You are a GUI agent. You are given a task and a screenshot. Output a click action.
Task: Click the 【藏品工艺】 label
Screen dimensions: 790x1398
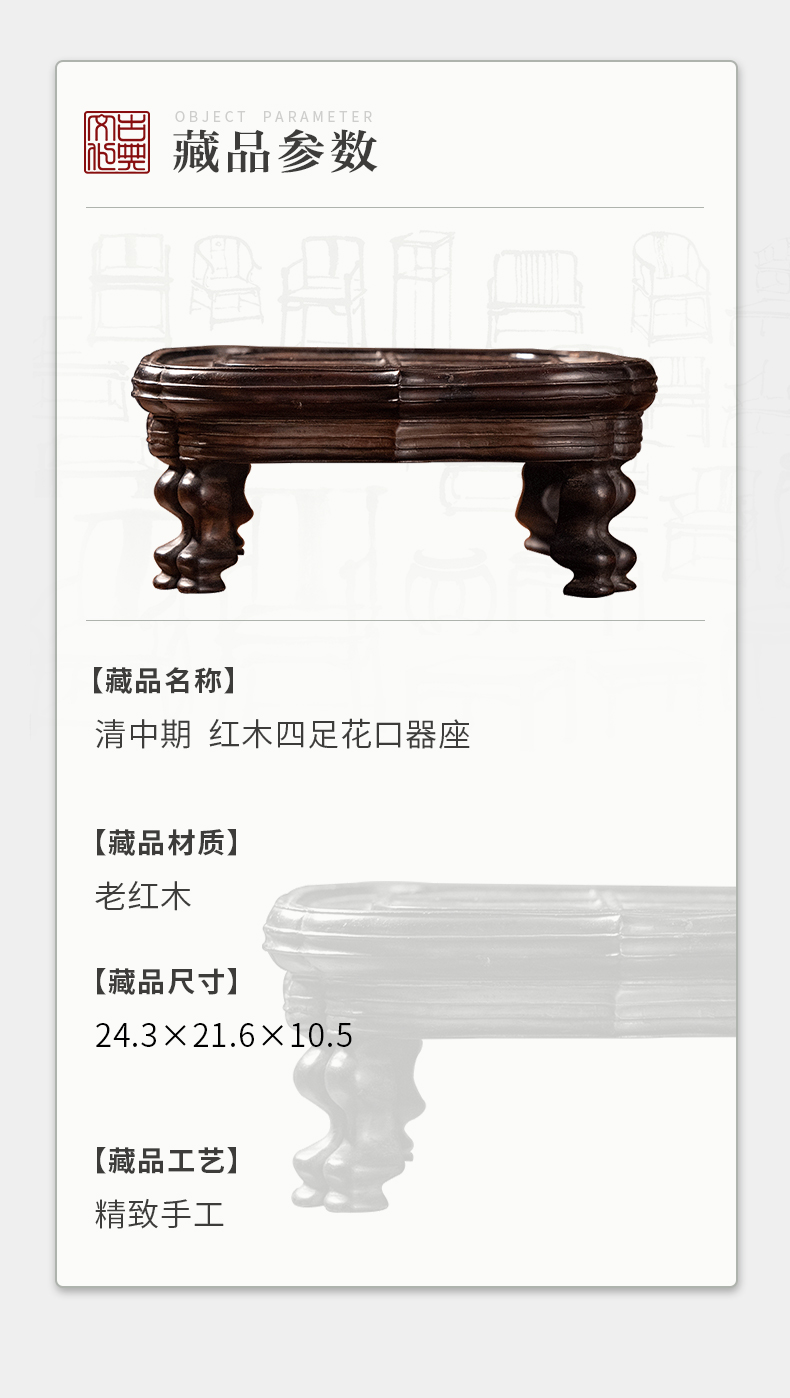tap(165, 1160)
